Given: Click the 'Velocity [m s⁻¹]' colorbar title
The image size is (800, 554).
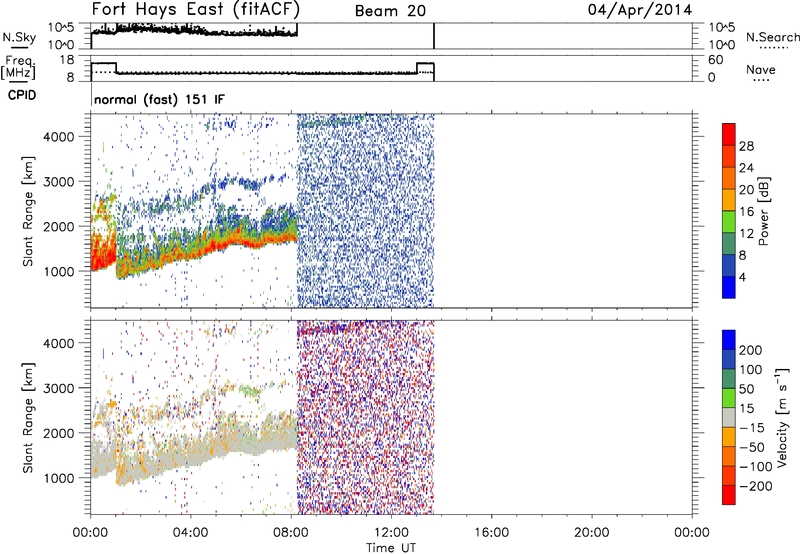Looking at the screenshot, I should [782, 417].
